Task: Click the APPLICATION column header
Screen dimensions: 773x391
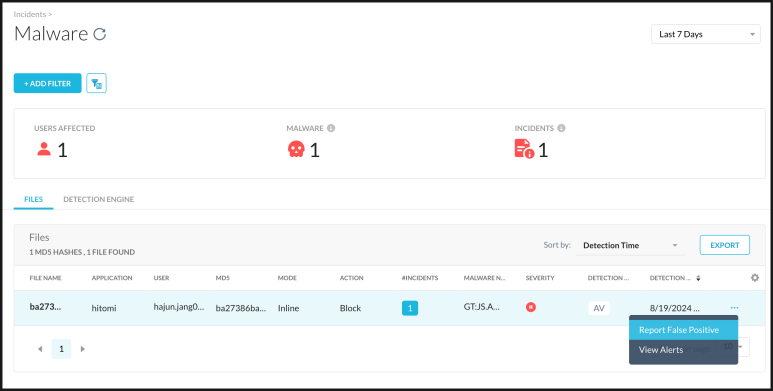Action: coord(112,278)
